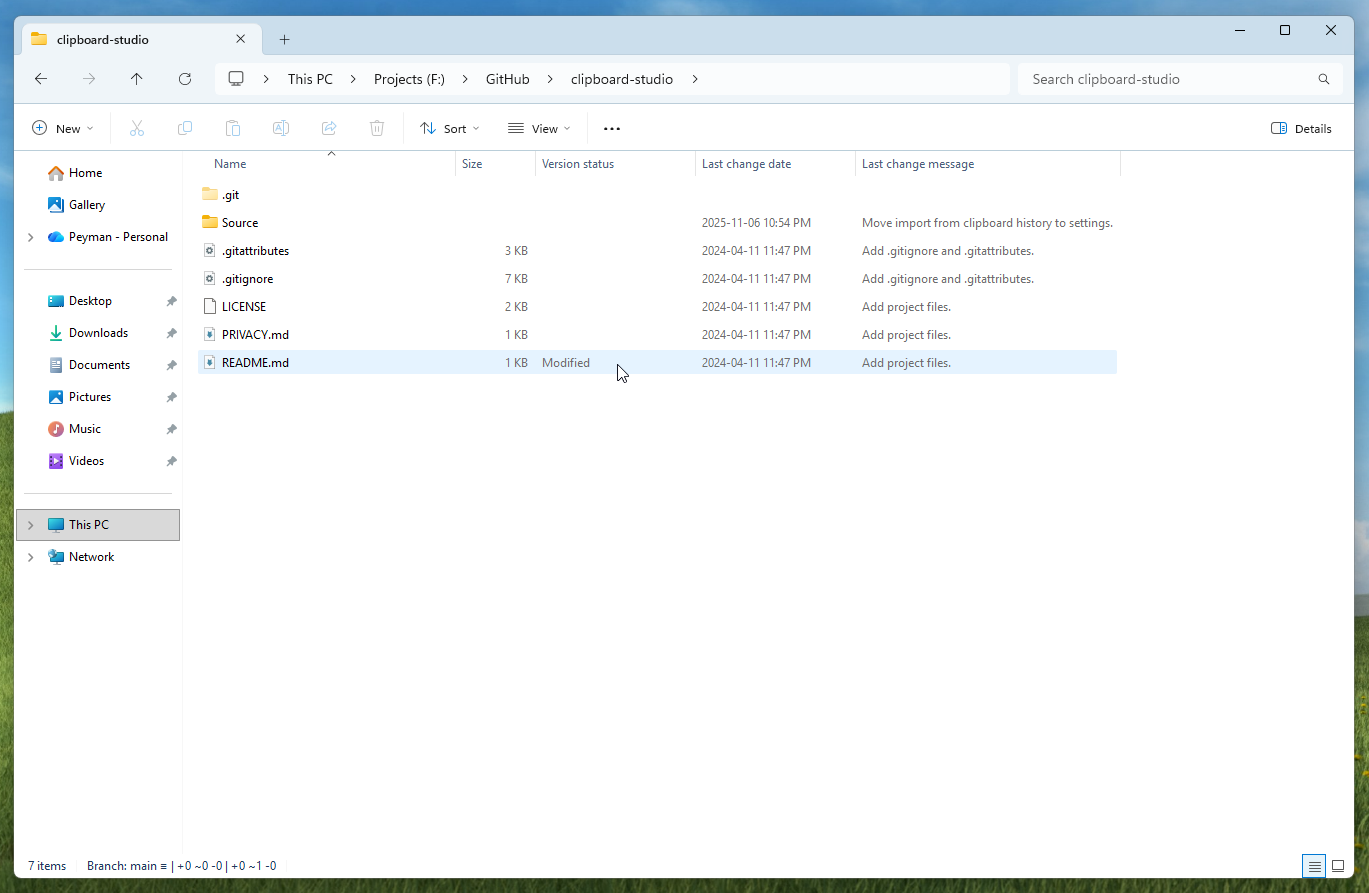Sort by Last change date column
The height and width of the screenshot is (893, 1369).
[775, 164]
